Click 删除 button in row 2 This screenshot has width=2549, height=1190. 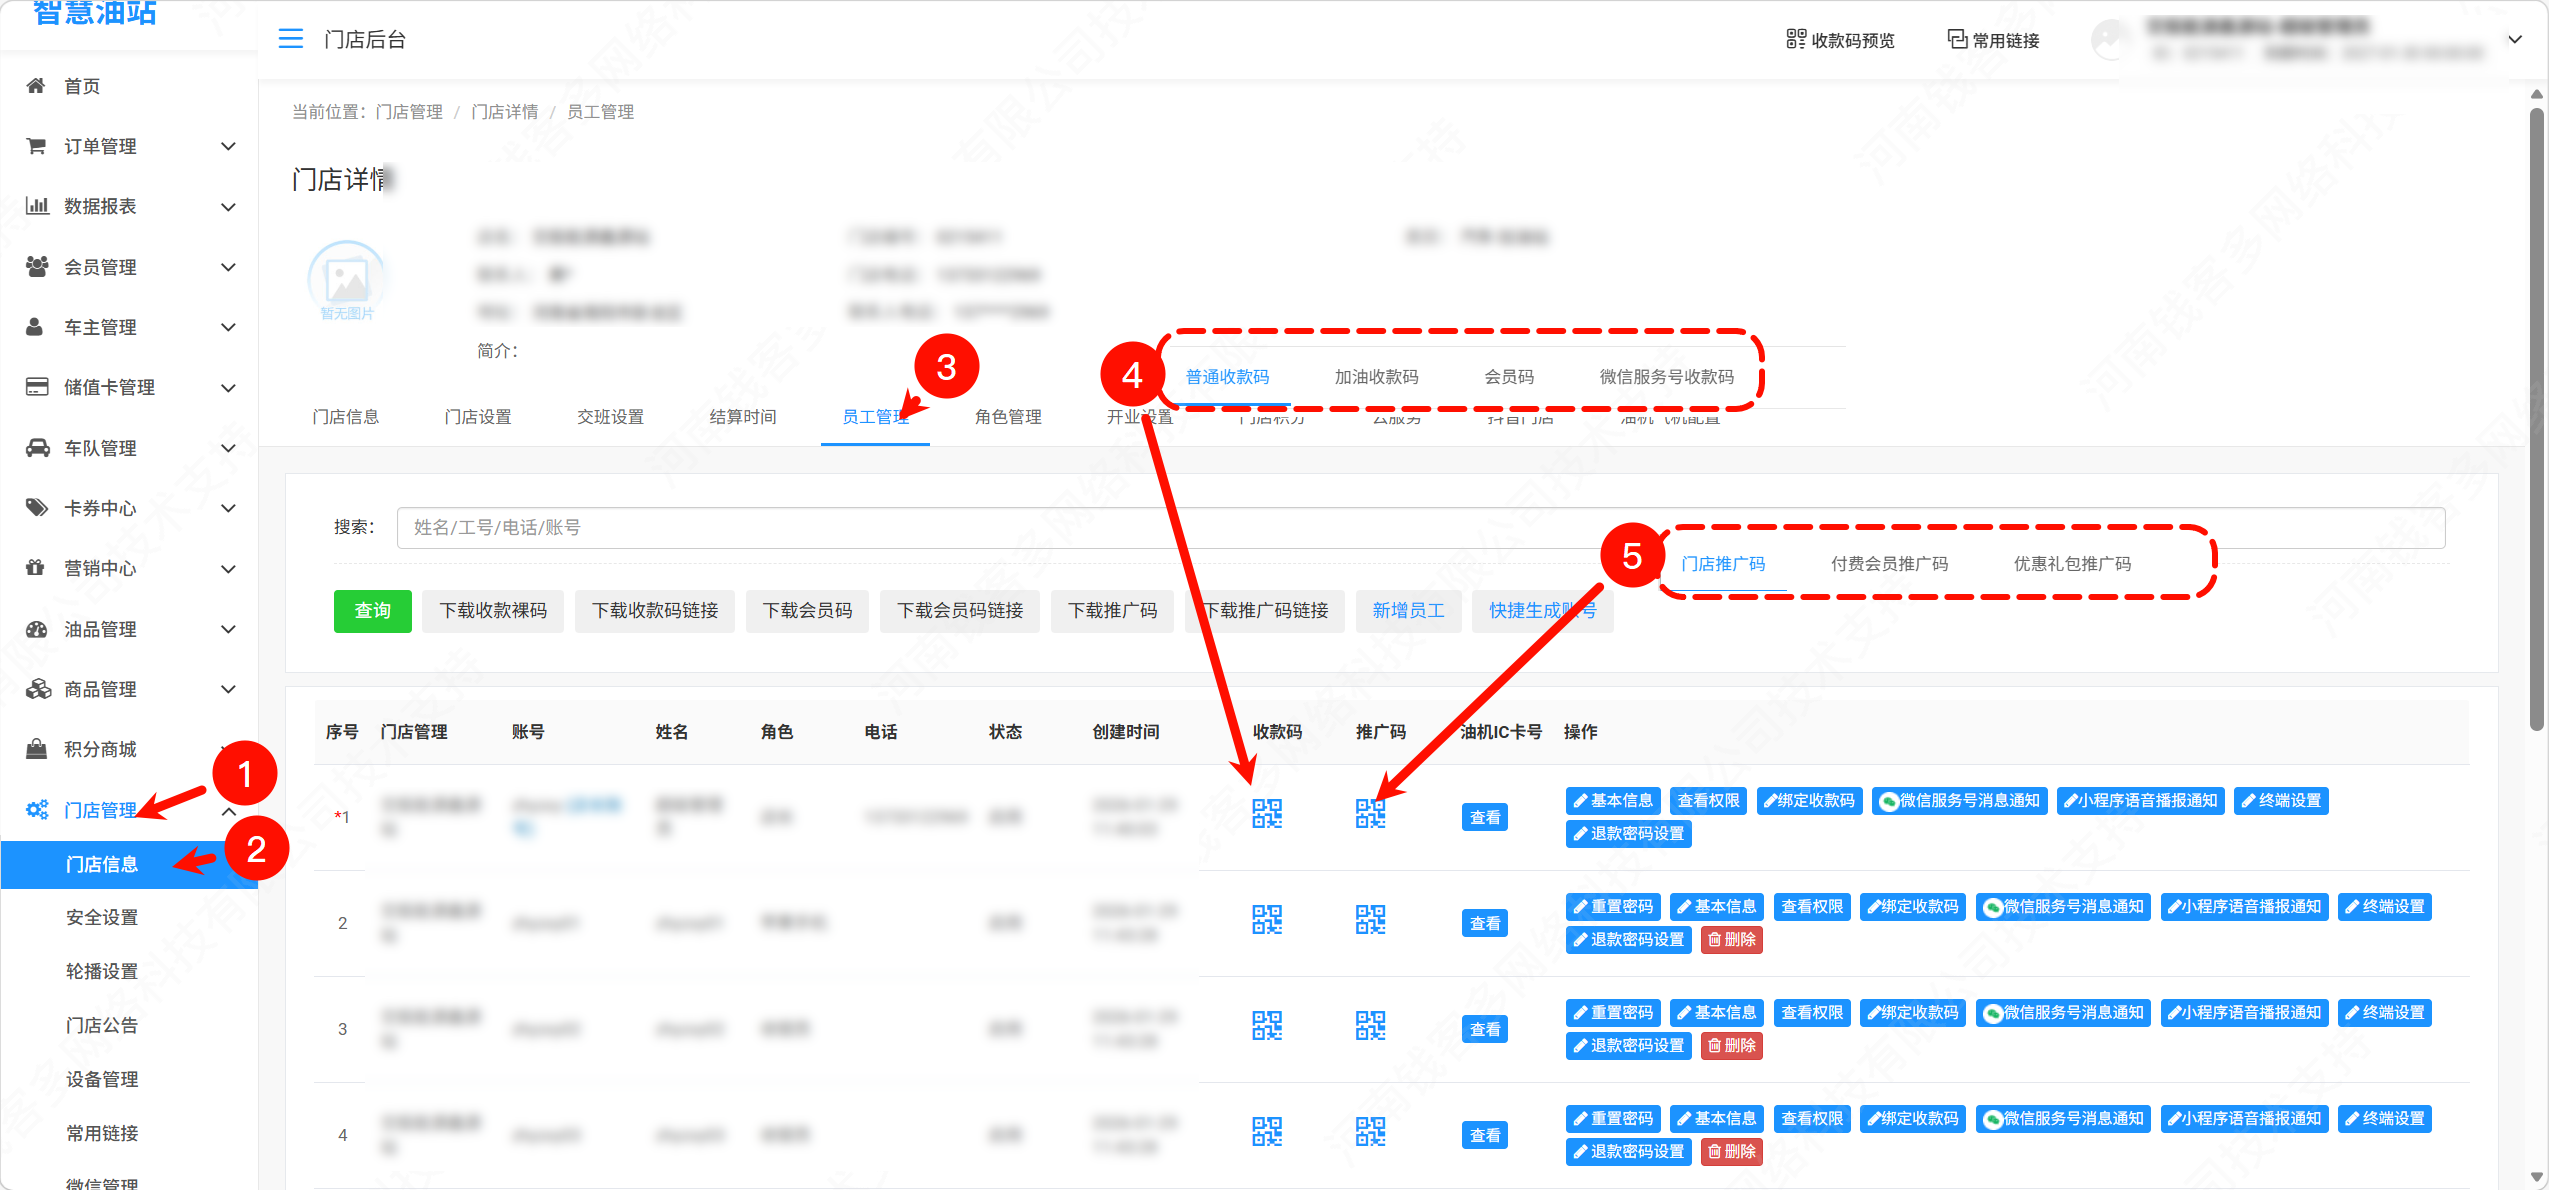pyautogui.click(x=1731, y=940)
